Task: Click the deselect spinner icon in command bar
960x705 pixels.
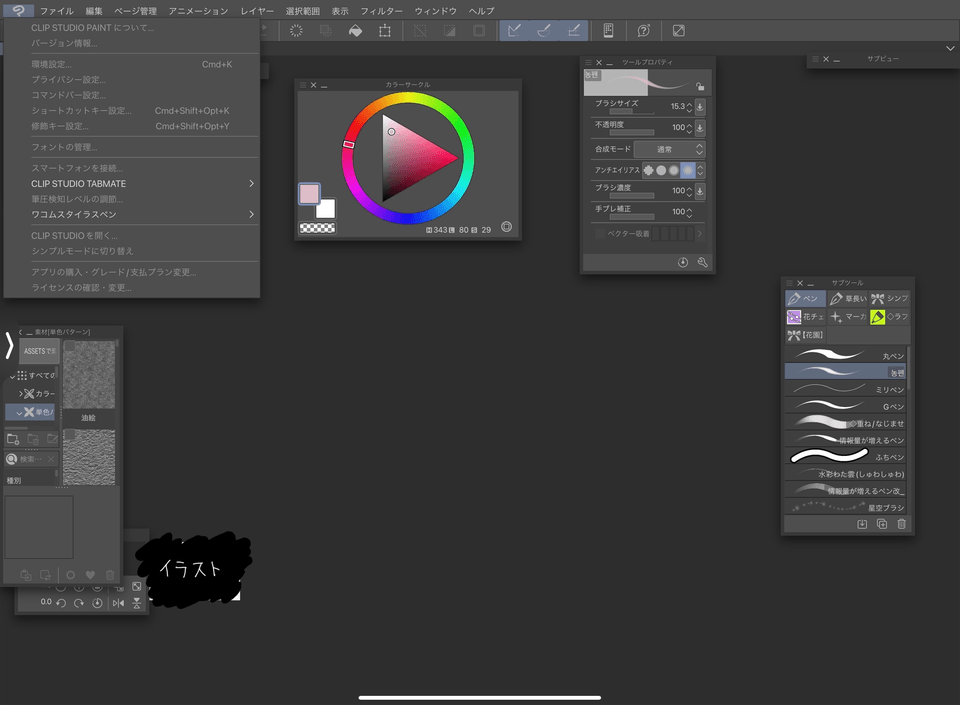Action: click(x=296, y=31)
